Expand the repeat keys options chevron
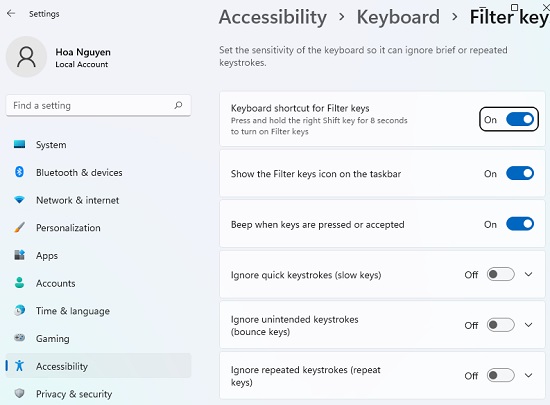The image size is (550, 405). click(x=529, y=376)
